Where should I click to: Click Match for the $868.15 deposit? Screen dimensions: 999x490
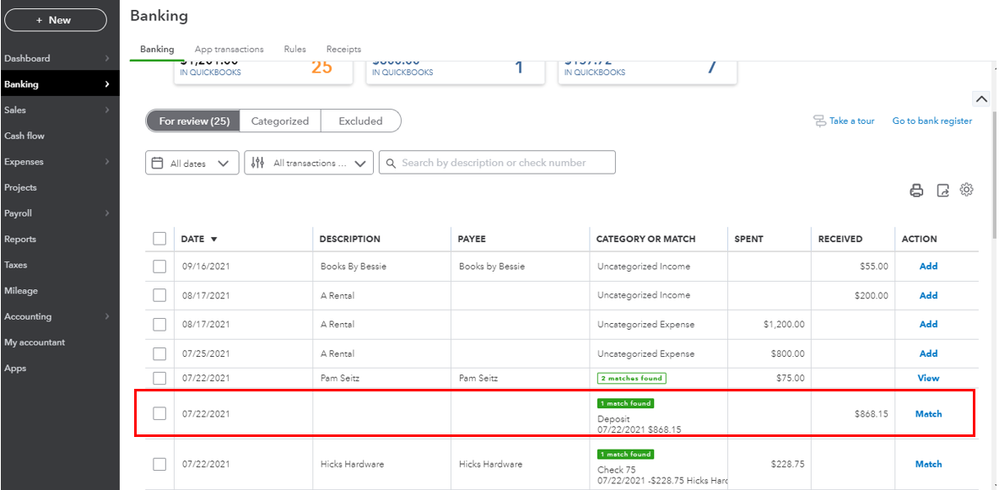(928, 414)
